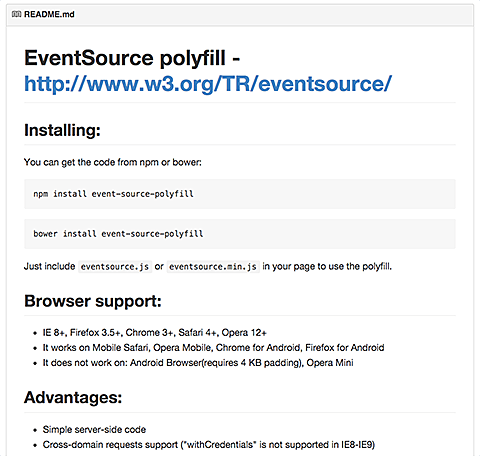Click the Installing heading
The width and height of the screenshot is (480, 456).
[x=62, y=130]
